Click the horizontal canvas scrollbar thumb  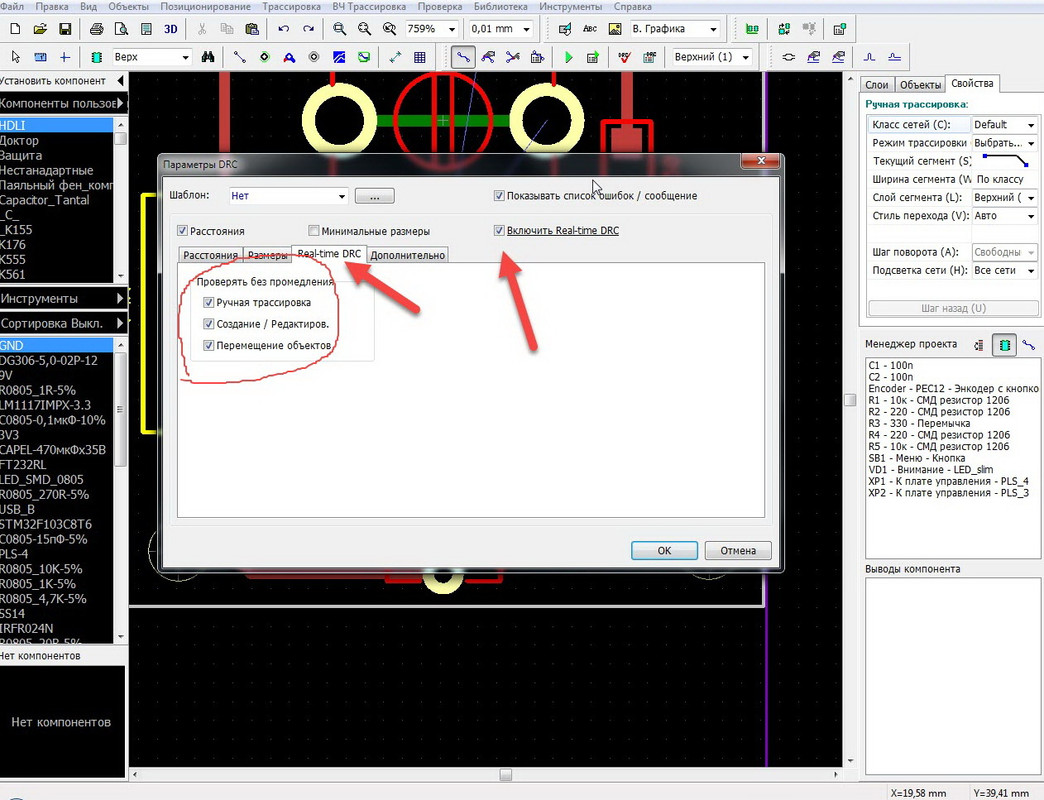(x=506, y=775)
